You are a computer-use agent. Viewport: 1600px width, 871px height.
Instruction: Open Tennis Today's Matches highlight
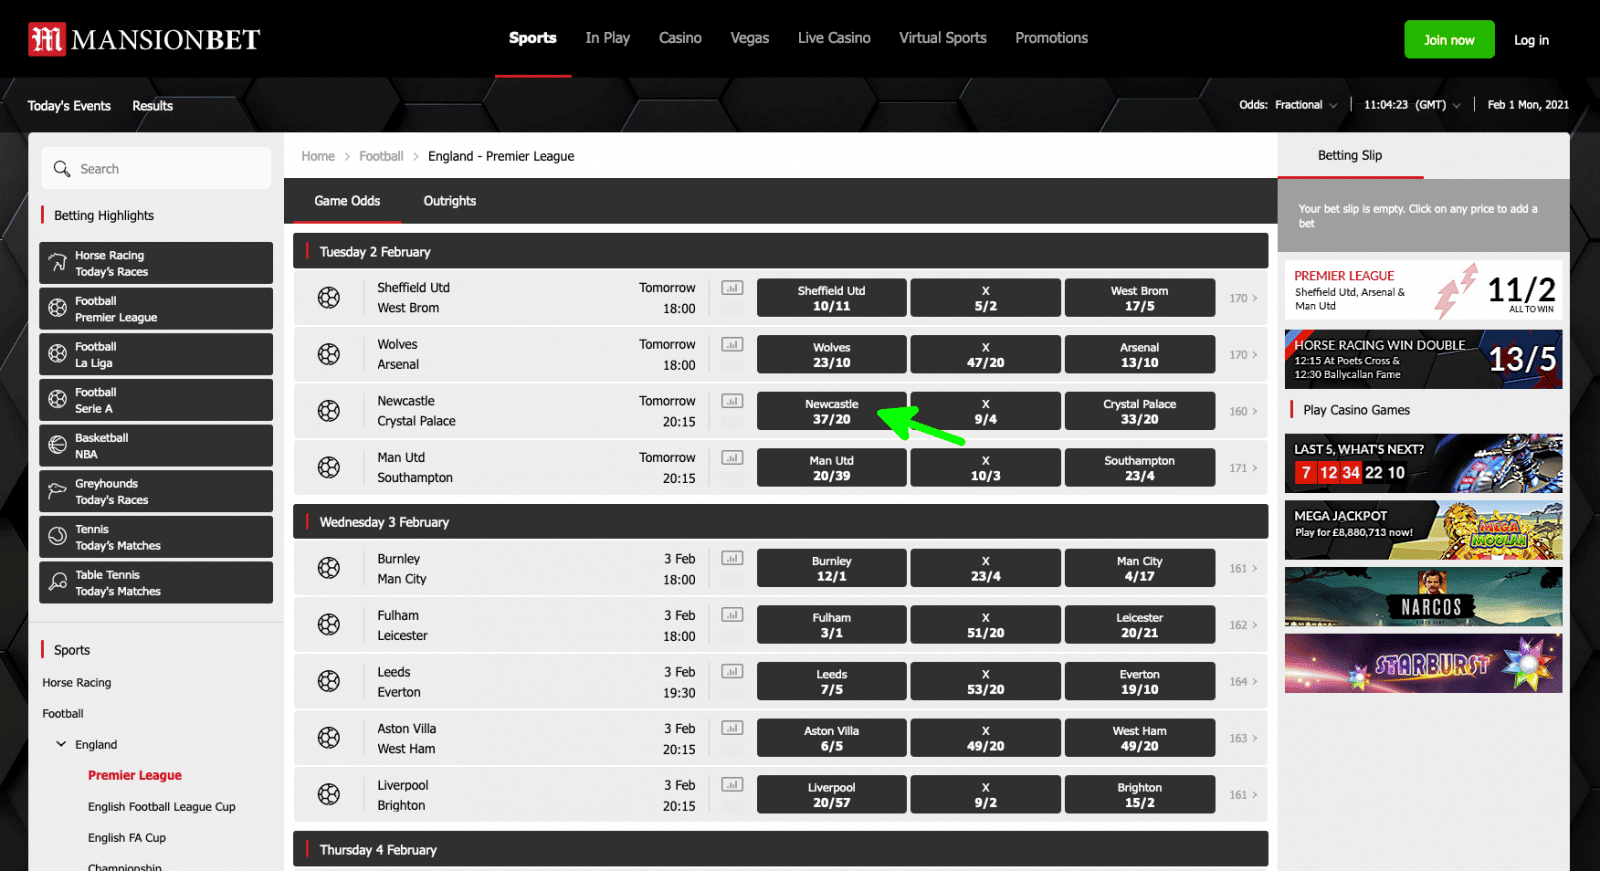tap(156, 537)
